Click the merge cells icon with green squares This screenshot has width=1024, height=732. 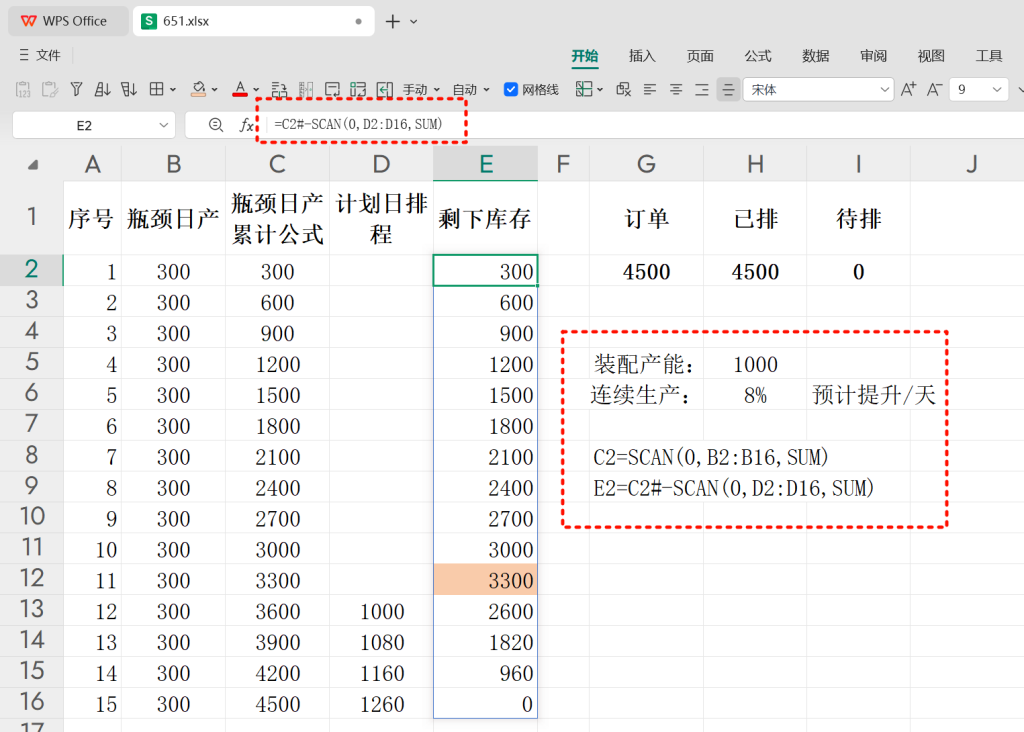(358, 89)
